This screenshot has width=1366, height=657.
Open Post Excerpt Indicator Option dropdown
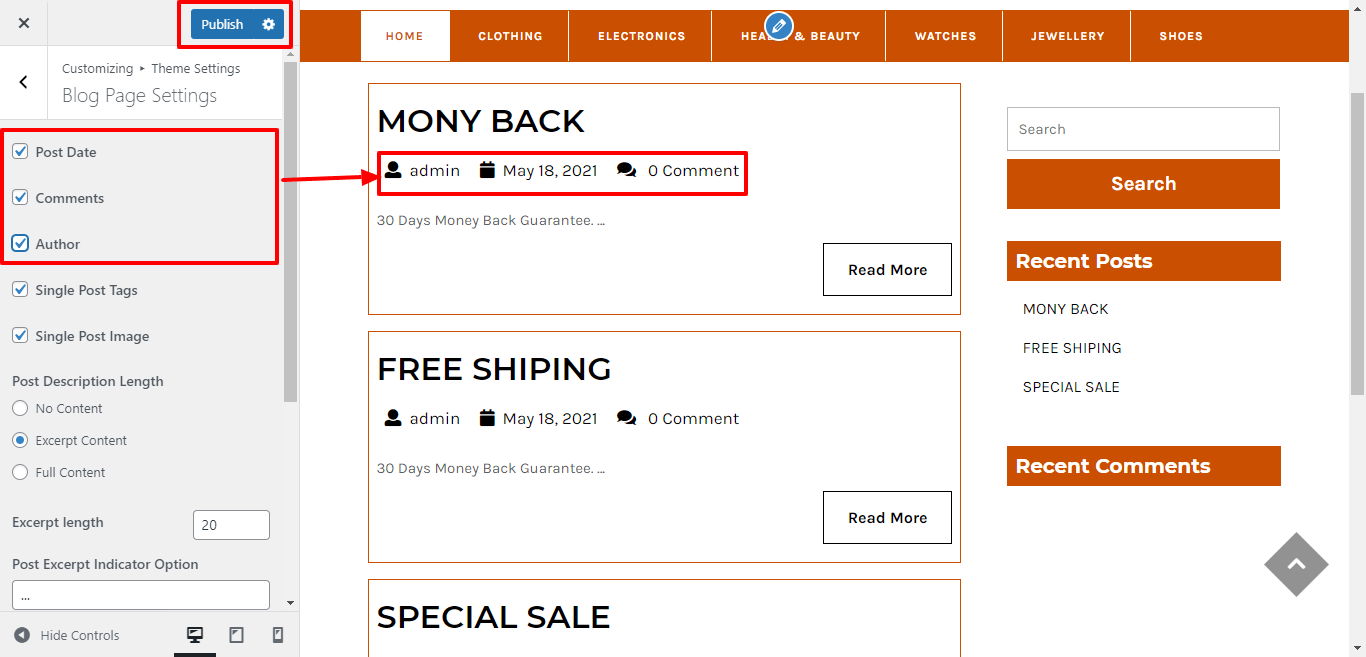click(141, 595)
